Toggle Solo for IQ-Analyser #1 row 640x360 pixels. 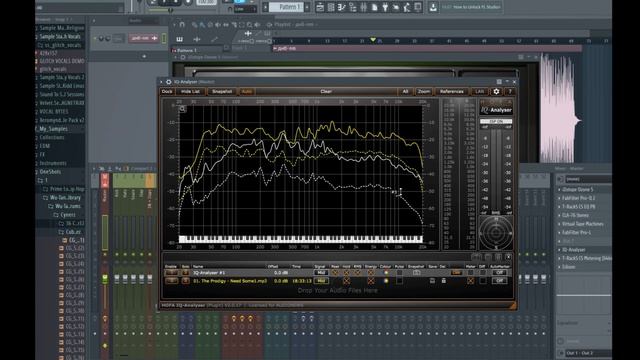[185, 273]
